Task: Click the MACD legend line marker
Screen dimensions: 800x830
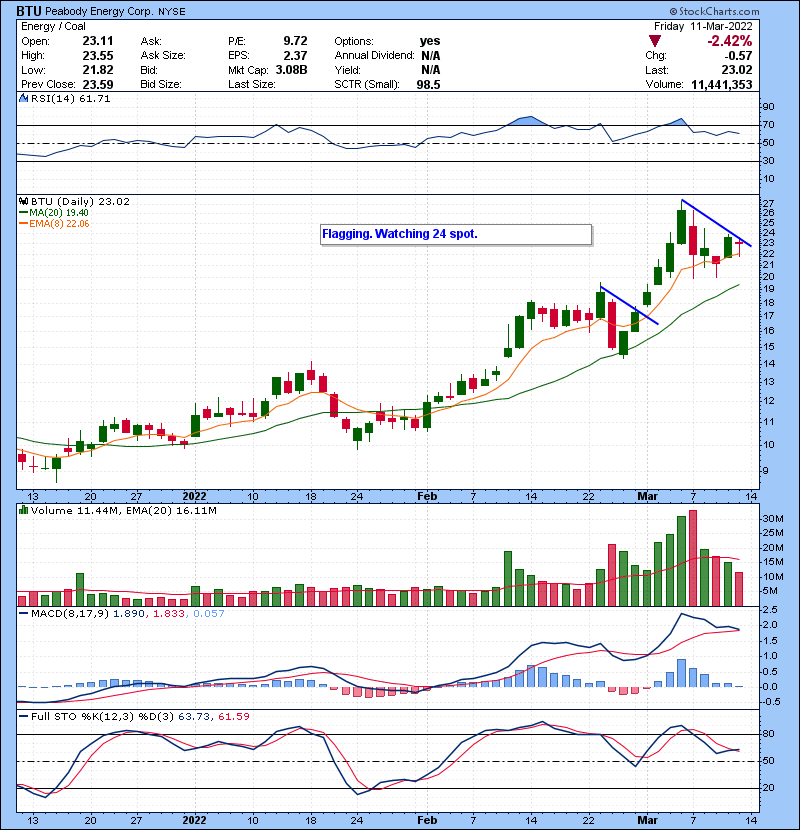Action: pos(23,614)
